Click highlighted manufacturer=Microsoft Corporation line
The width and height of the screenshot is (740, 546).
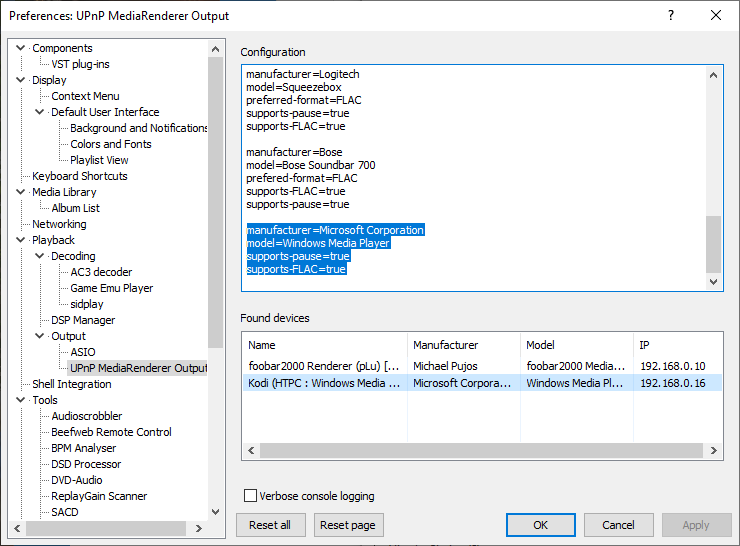335,230
